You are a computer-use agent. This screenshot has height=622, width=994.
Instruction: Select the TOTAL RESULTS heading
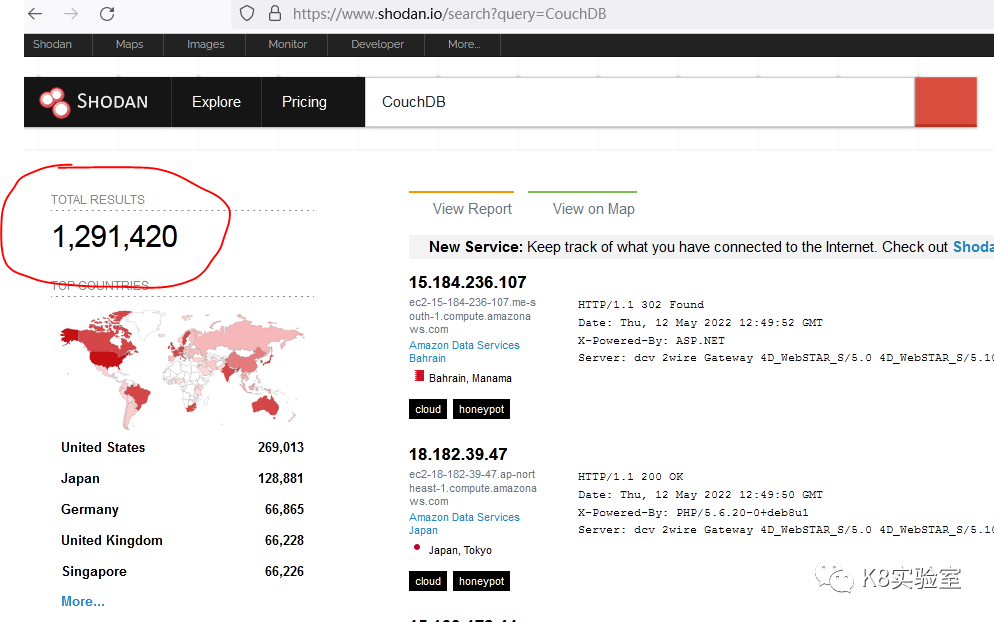pyautogui.click(x=98, y=200)
